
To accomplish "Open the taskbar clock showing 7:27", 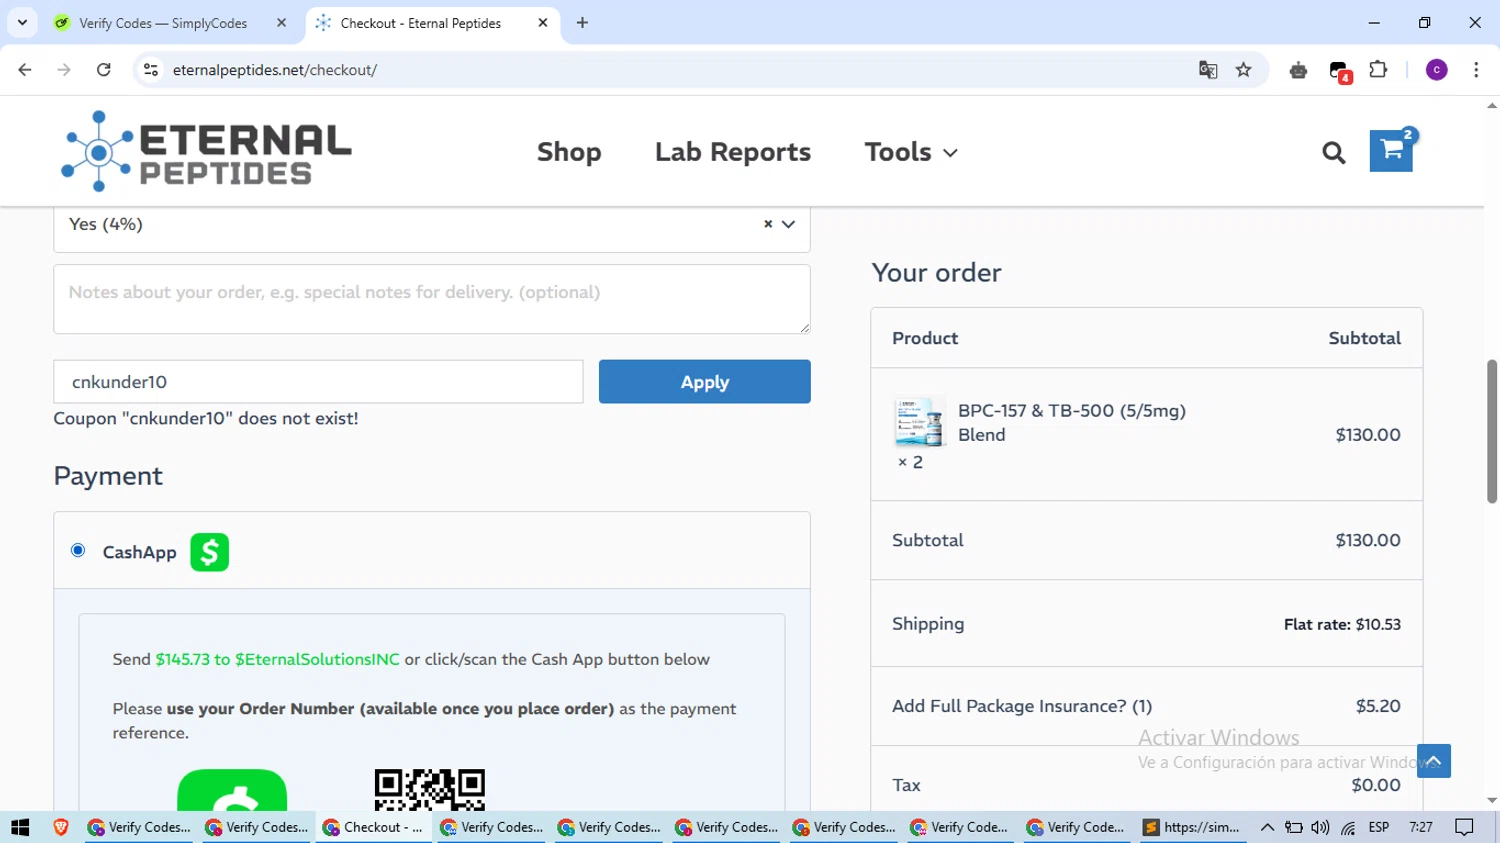I will point(1421,827).
